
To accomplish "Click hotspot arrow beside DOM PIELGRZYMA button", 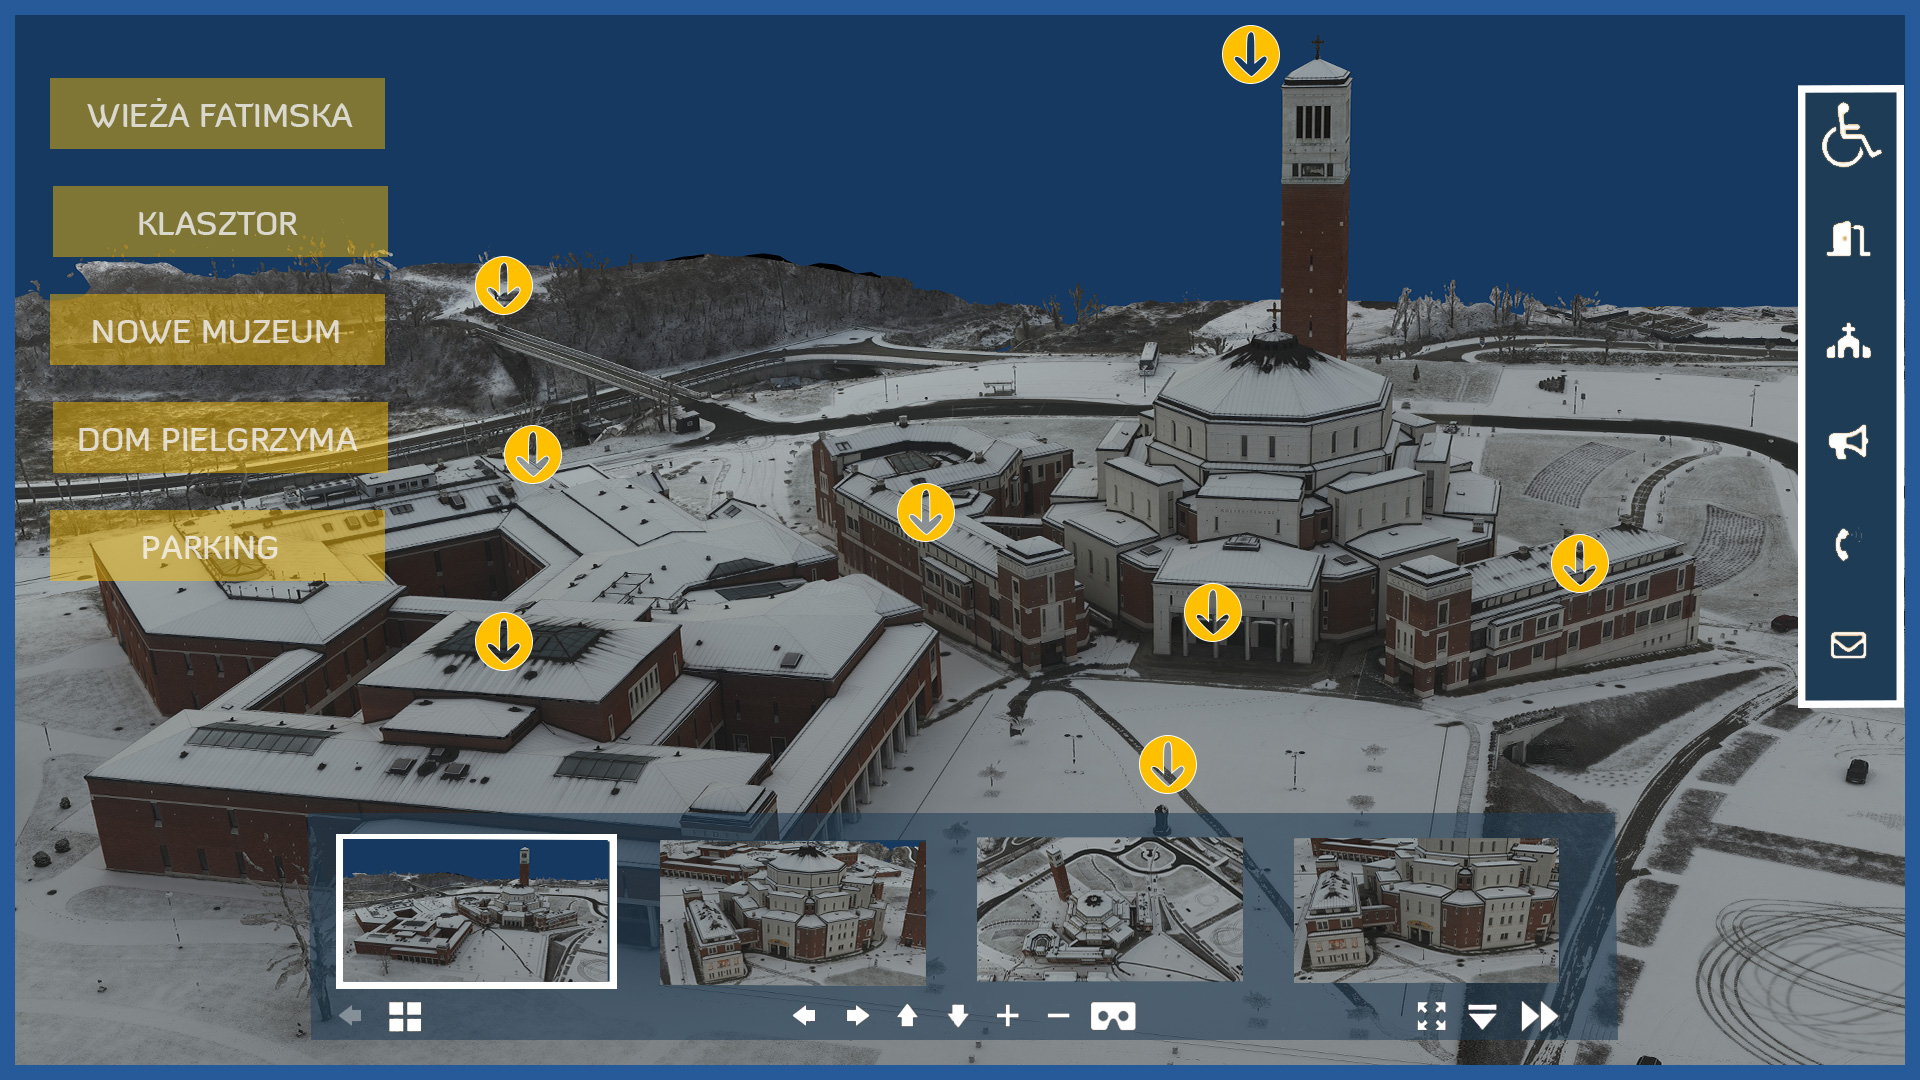I will point(532,455).
